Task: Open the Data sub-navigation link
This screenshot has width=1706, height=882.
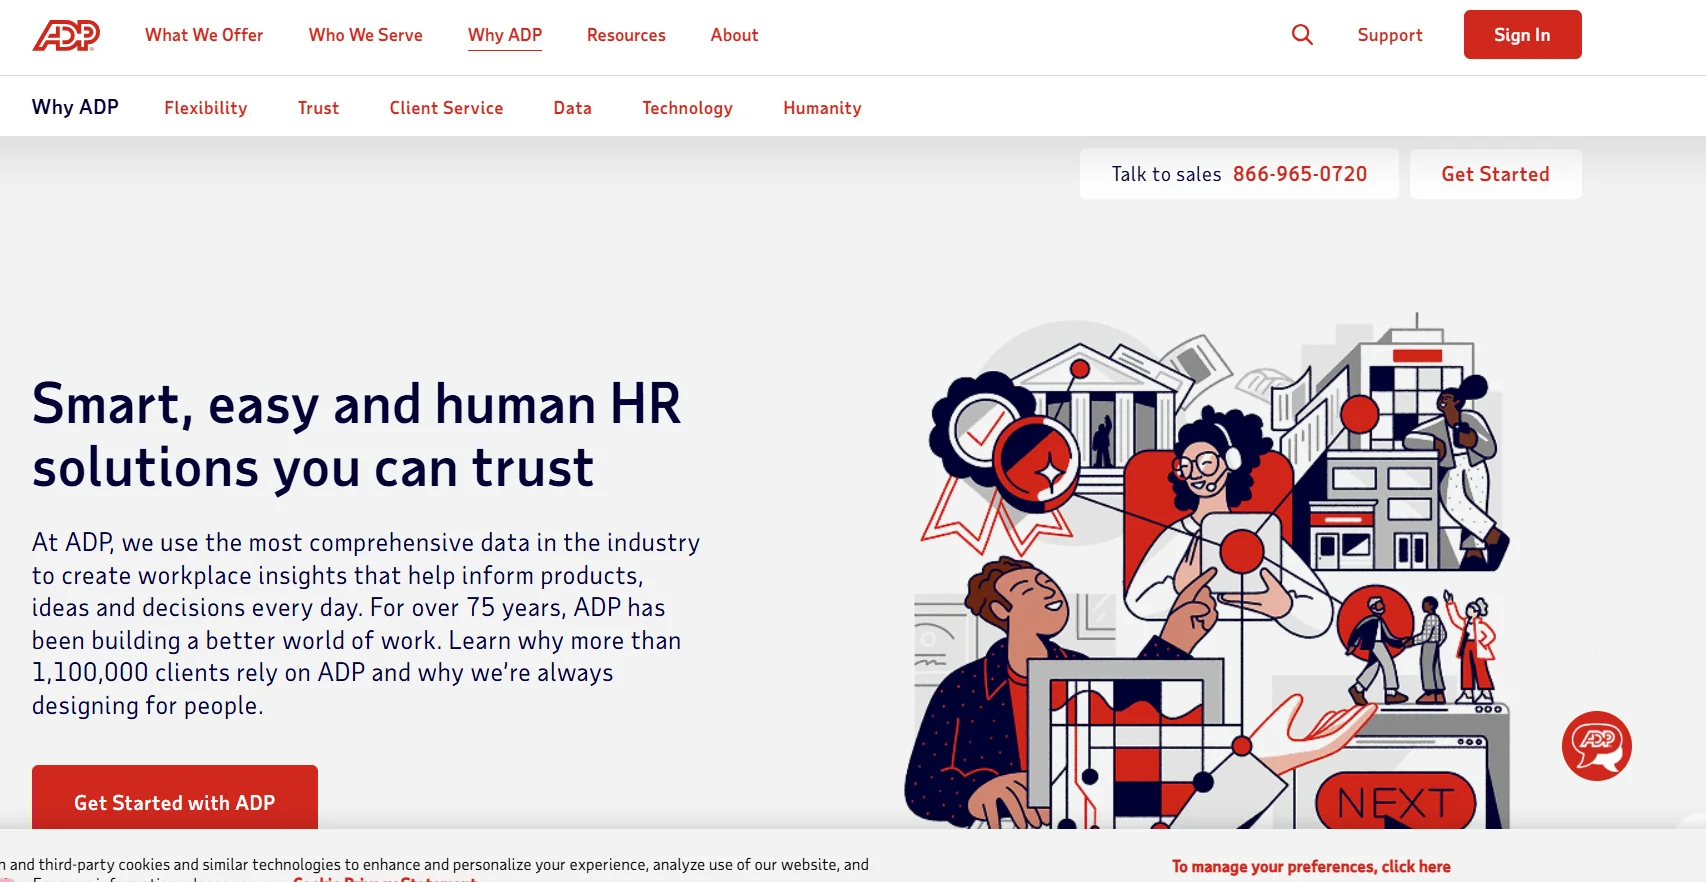Action: tap(573, 108)
